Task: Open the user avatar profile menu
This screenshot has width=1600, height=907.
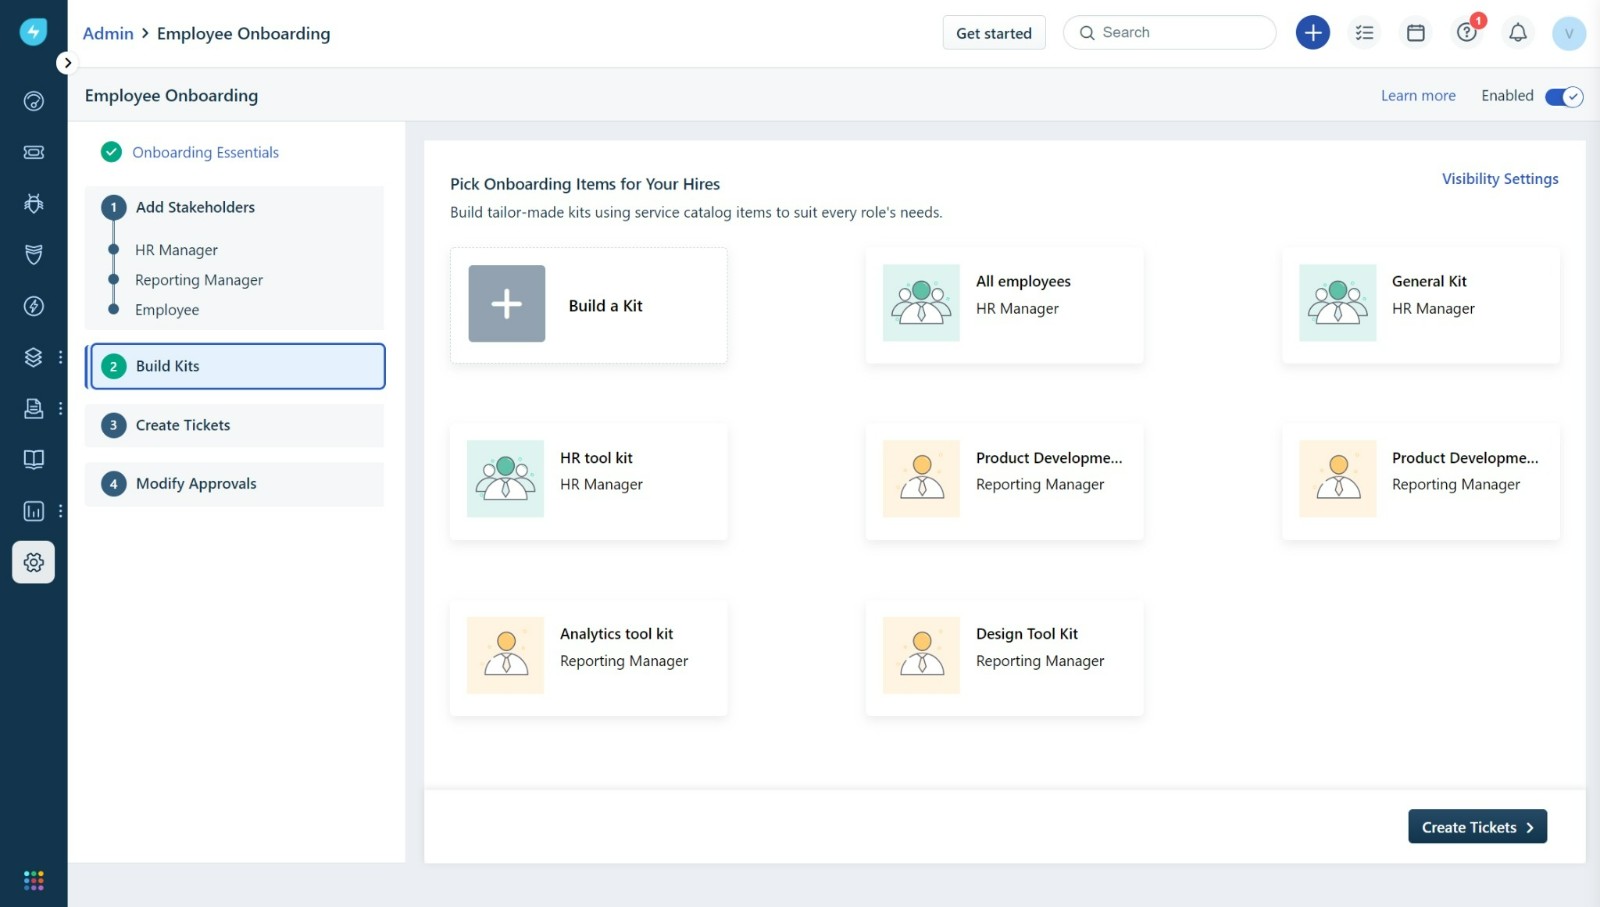Action: pyautogui.click(x=1568, y=33)
